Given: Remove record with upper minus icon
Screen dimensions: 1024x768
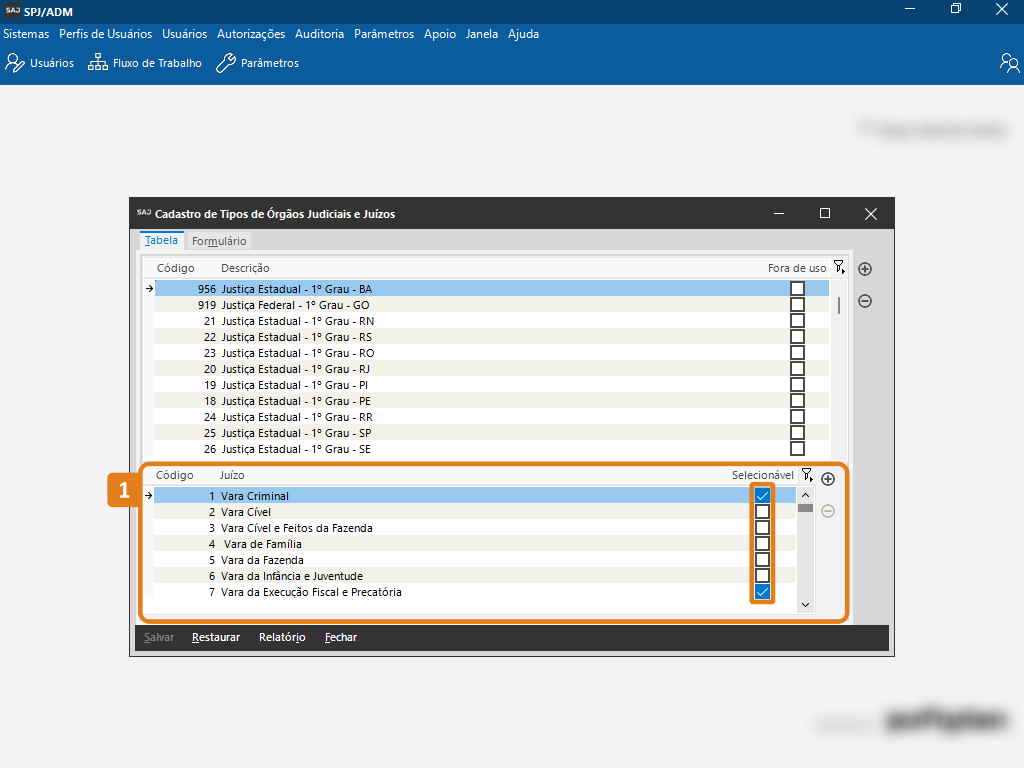Looking at the screenshot, I should click(x=866, y=301).
